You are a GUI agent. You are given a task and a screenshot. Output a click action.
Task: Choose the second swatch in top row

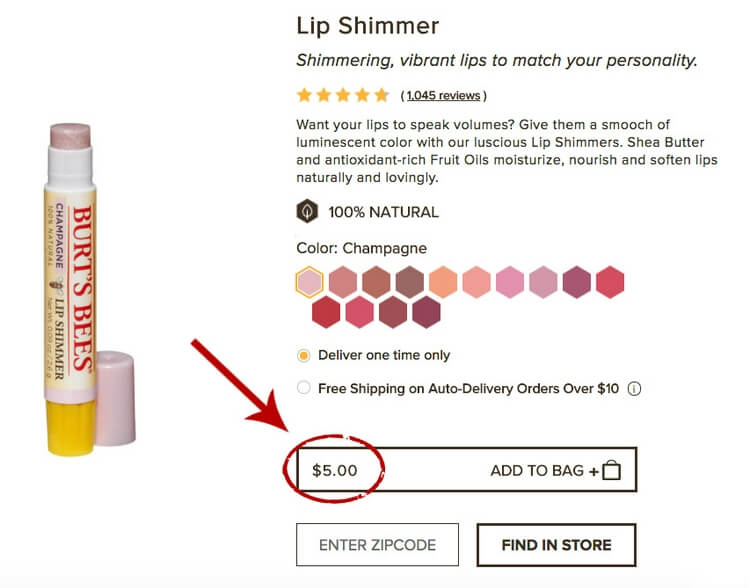tap(342, 282)
